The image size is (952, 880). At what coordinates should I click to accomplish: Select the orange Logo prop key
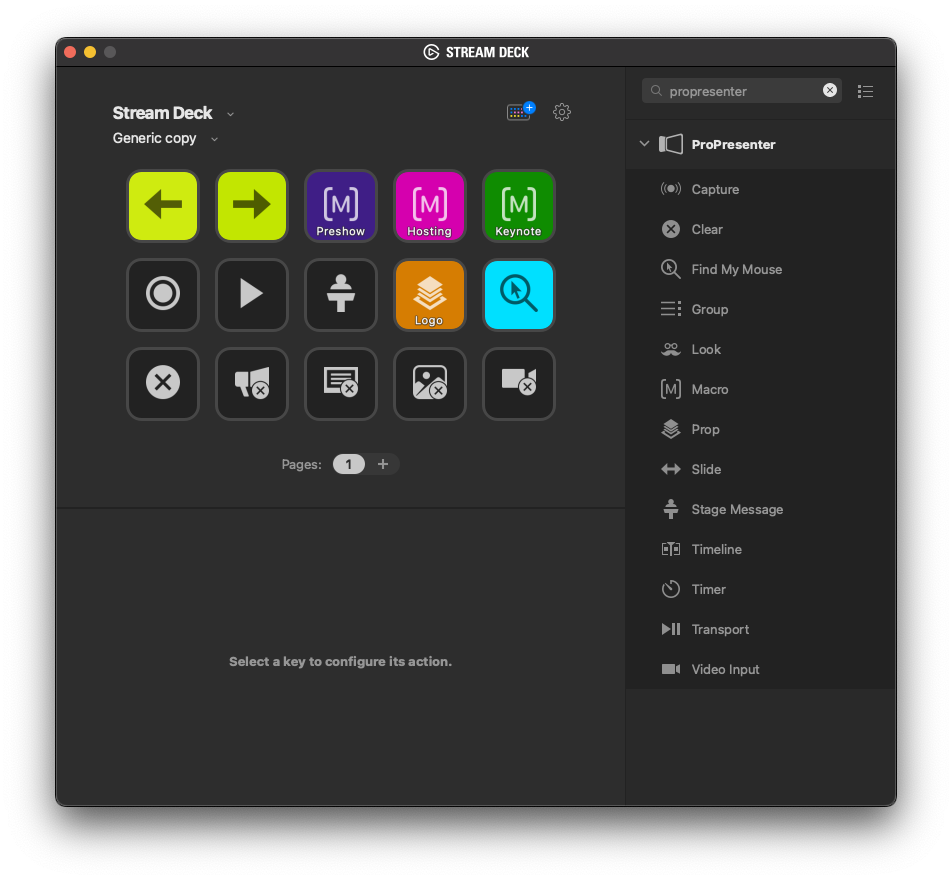pyautogui.click(x=430, y=295)
